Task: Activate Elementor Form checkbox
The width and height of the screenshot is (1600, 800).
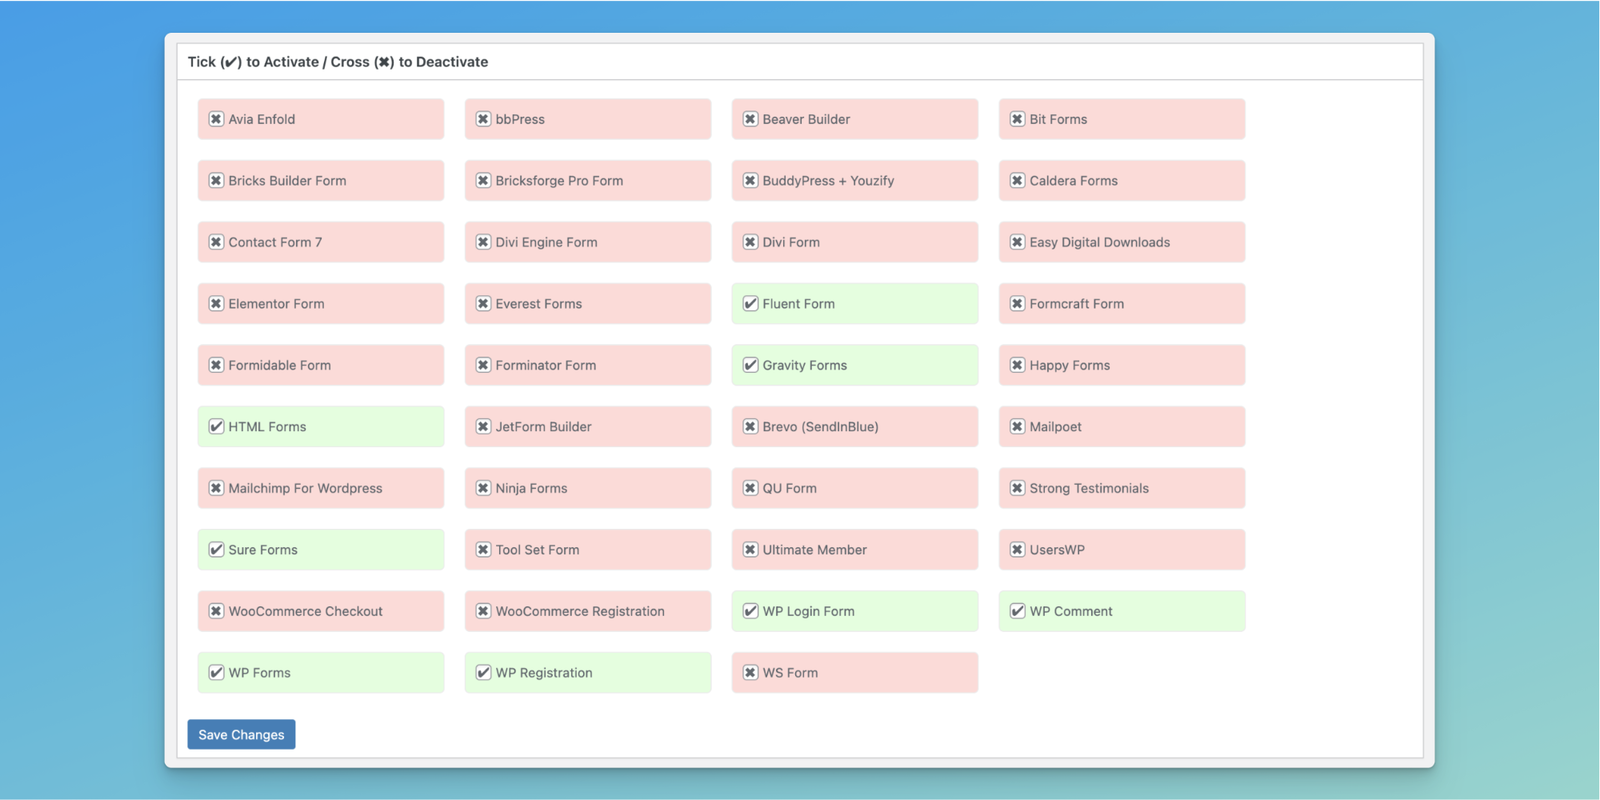Action: 216,304
